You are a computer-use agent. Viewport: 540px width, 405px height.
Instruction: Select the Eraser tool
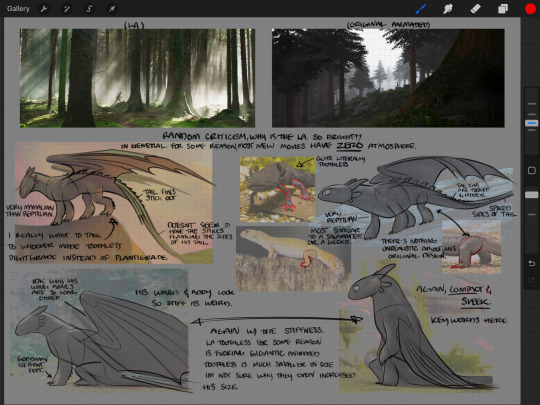pos(475,9)
